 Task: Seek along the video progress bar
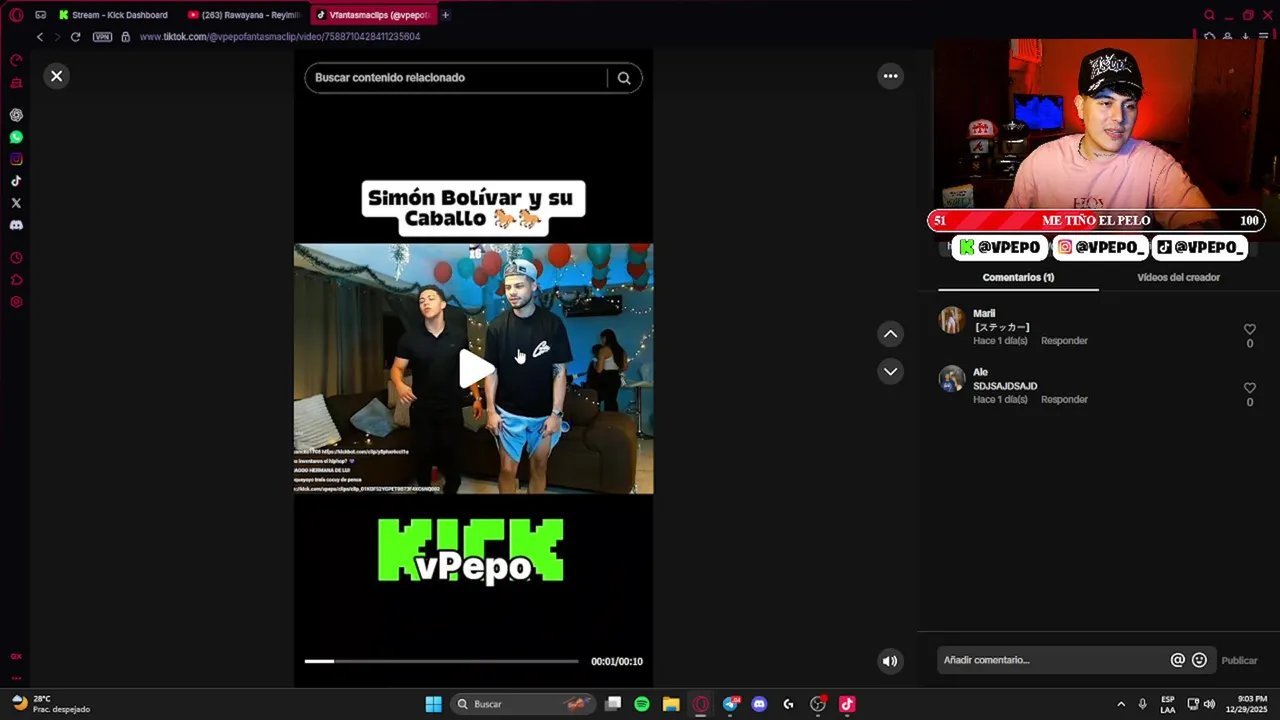click(441, 661)
